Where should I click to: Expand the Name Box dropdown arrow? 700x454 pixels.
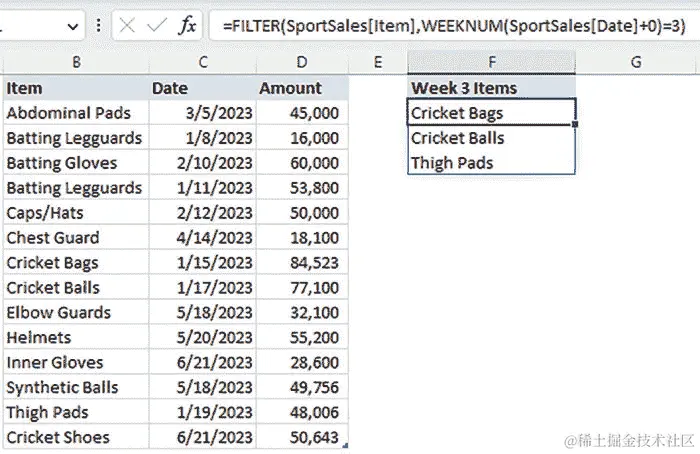[73, 27]
